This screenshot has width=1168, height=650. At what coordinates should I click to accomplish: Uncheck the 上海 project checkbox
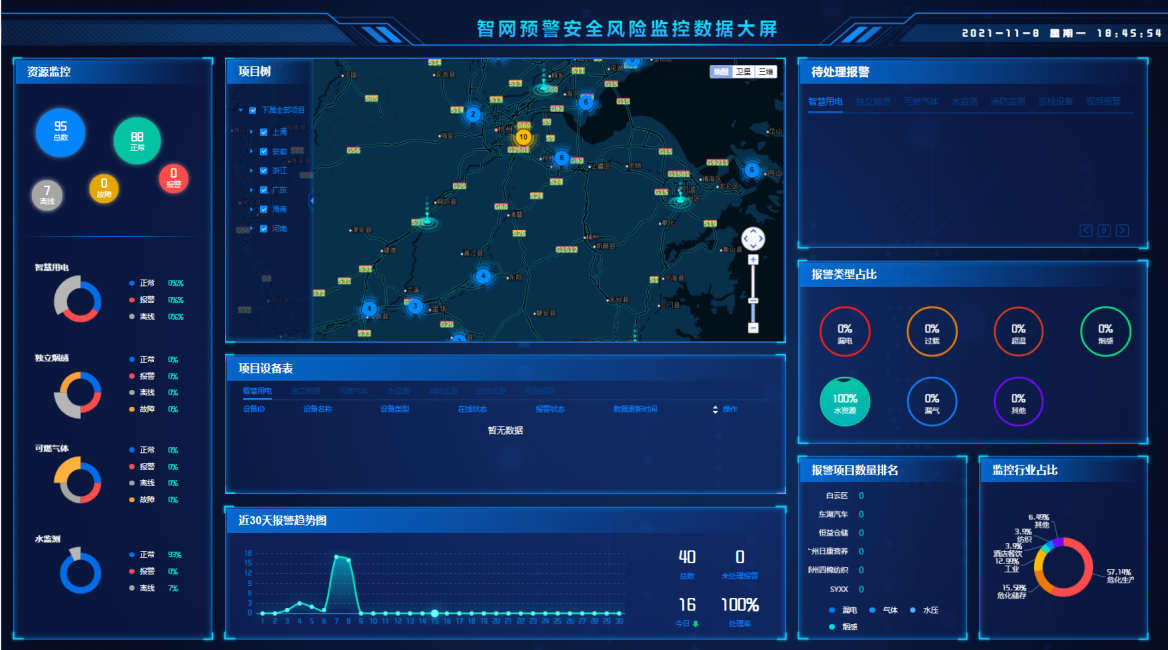coord(263,131)
